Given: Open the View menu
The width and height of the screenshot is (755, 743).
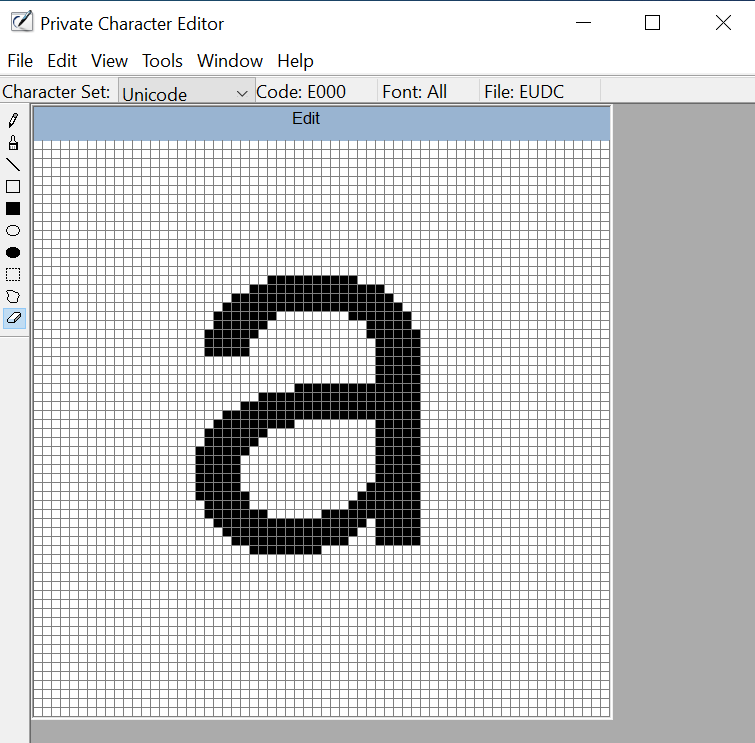Looking at the screenshot, I should click(109, 61).
